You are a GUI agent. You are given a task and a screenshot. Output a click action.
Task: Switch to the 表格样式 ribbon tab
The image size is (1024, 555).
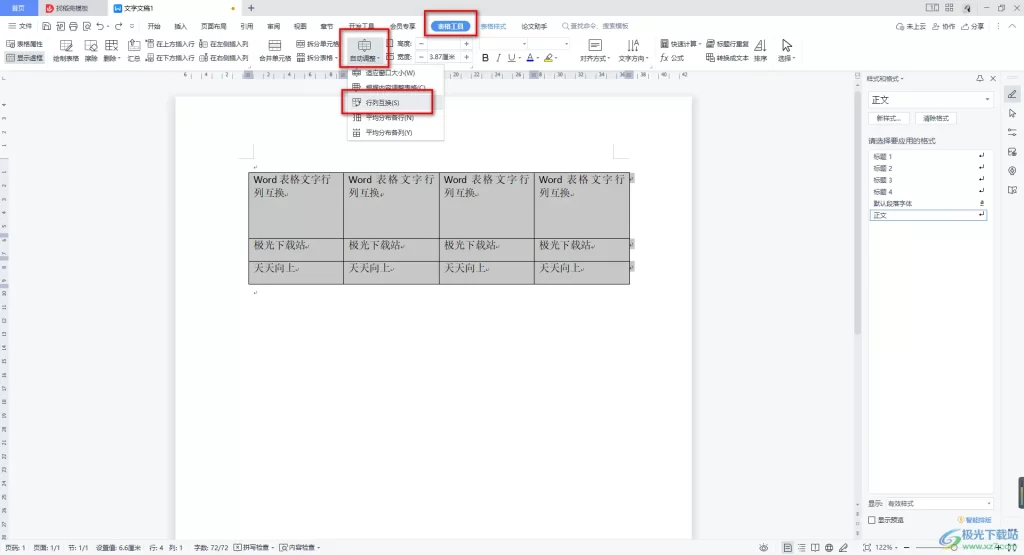tap(493, 25)
